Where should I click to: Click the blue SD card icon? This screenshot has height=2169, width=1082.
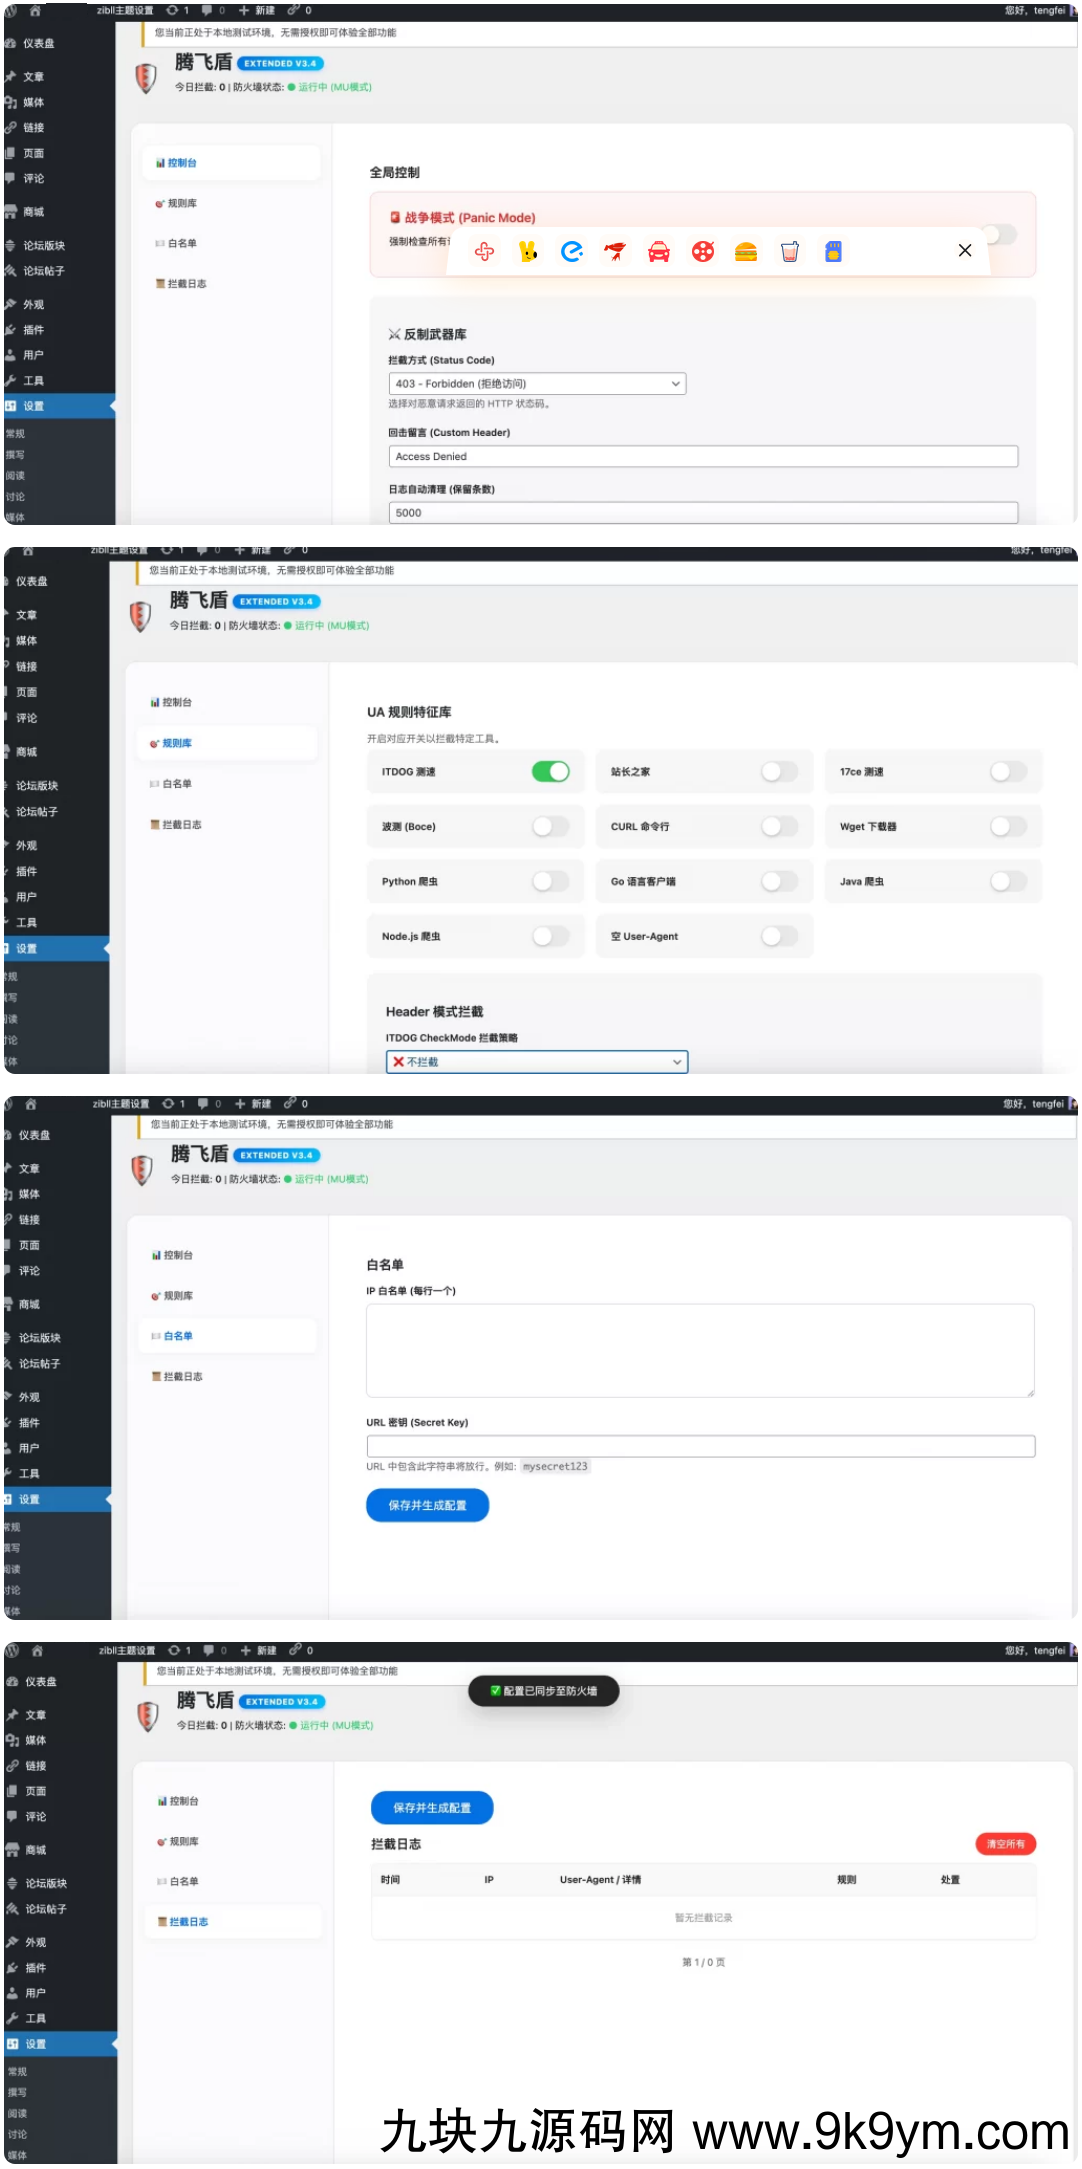(x=833, y=252)
